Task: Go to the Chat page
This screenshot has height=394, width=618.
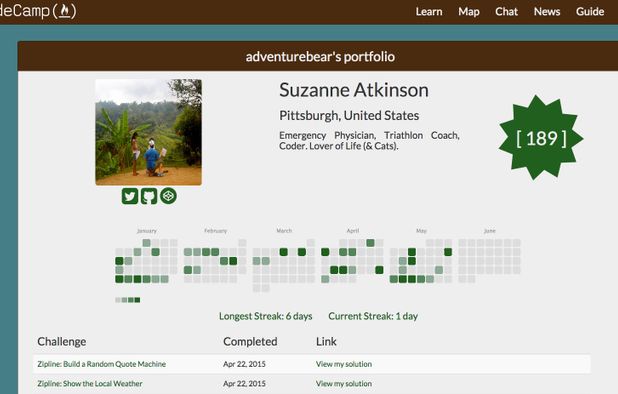Action: pos(506,11)
